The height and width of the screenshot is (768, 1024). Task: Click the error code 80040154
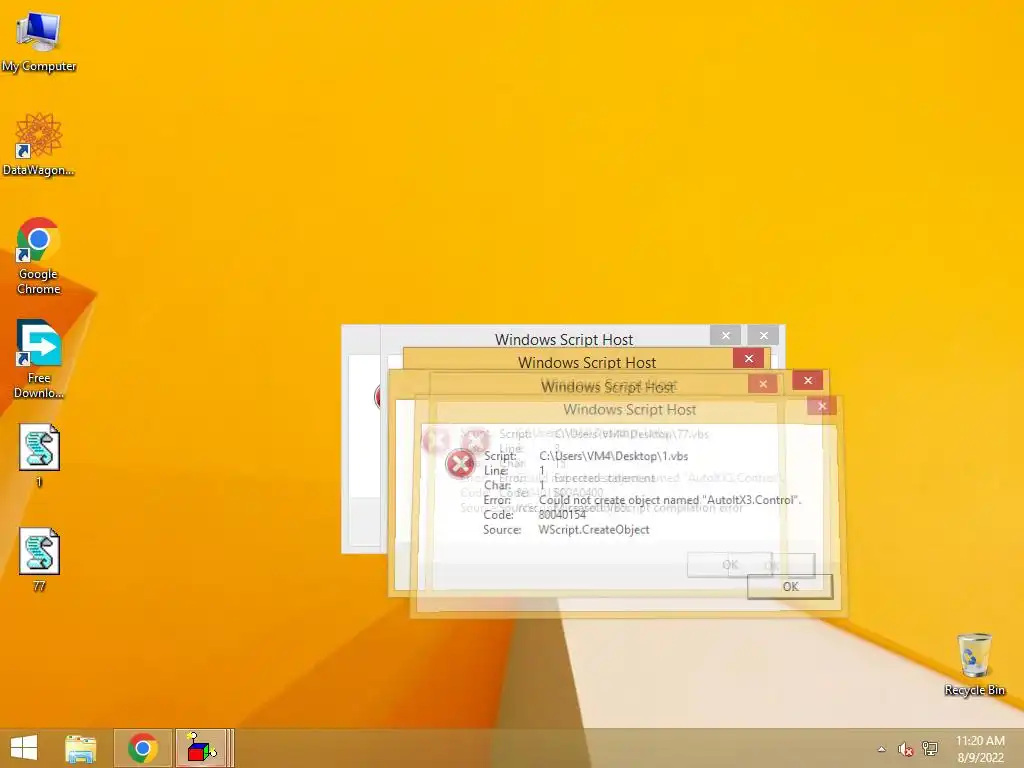[x=562, y=515]
